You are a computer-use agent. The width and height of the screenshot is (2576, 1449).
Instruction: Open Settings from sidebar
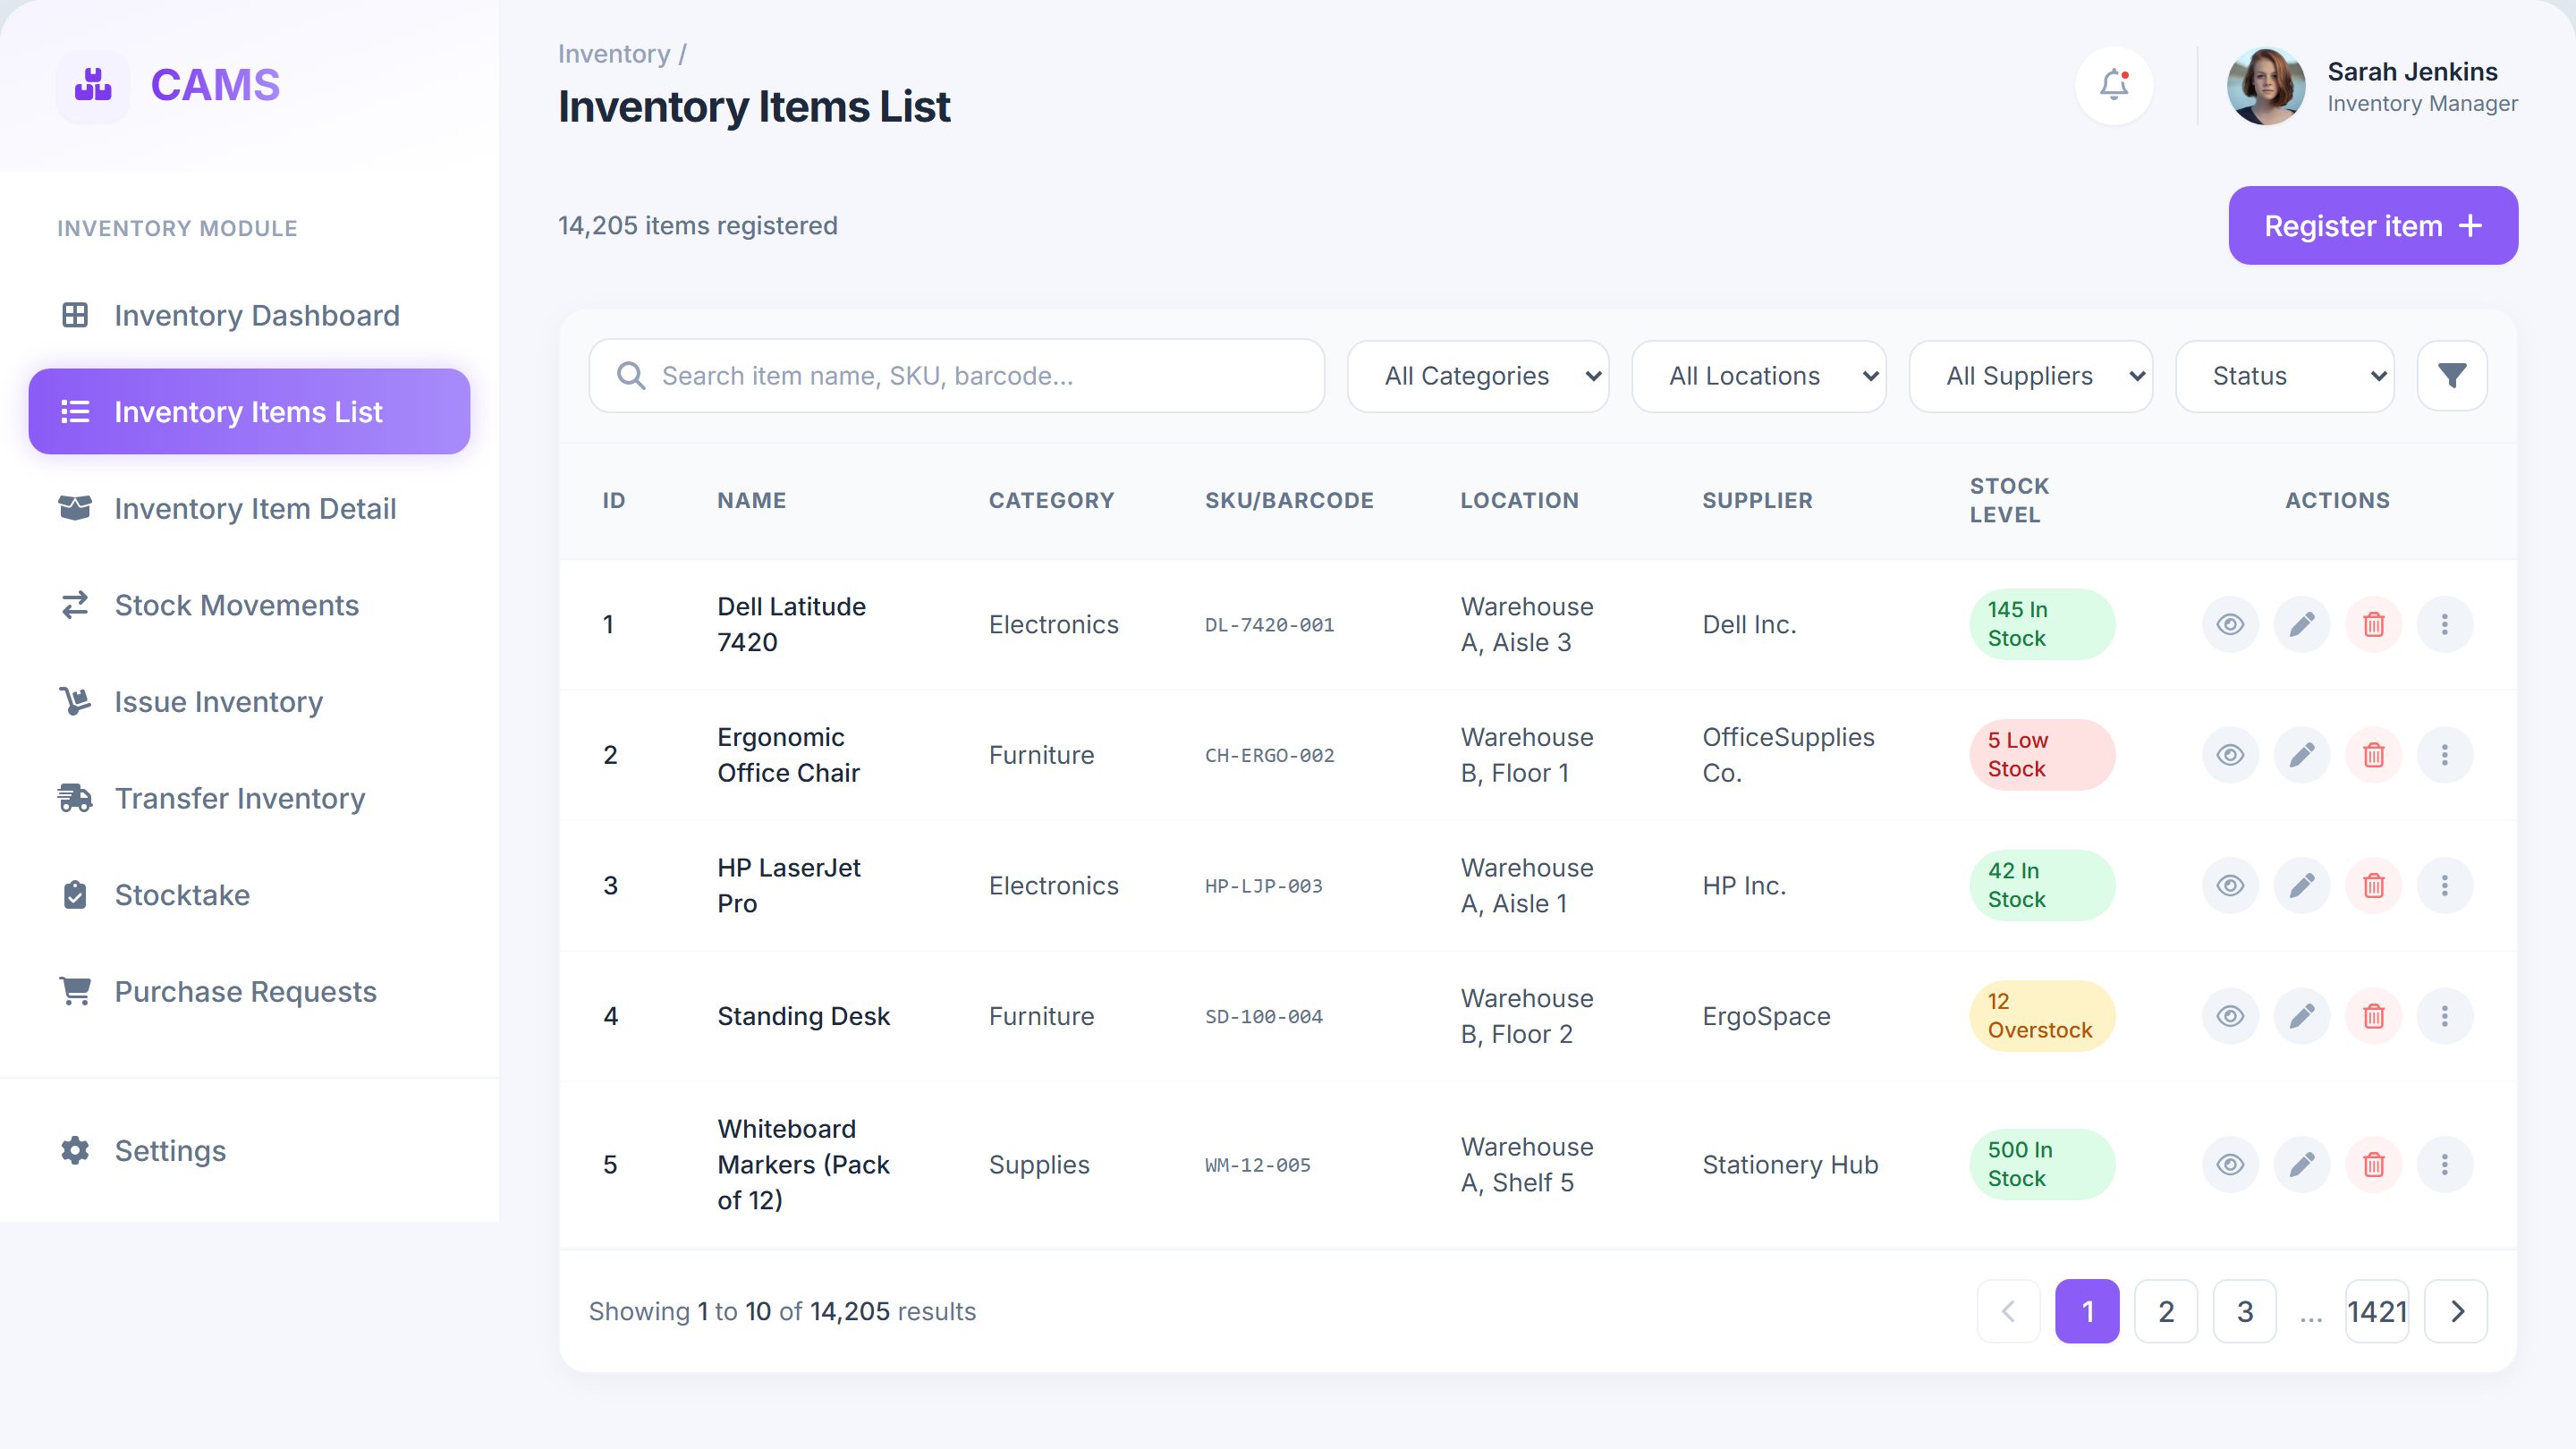tap(249, 1151)
